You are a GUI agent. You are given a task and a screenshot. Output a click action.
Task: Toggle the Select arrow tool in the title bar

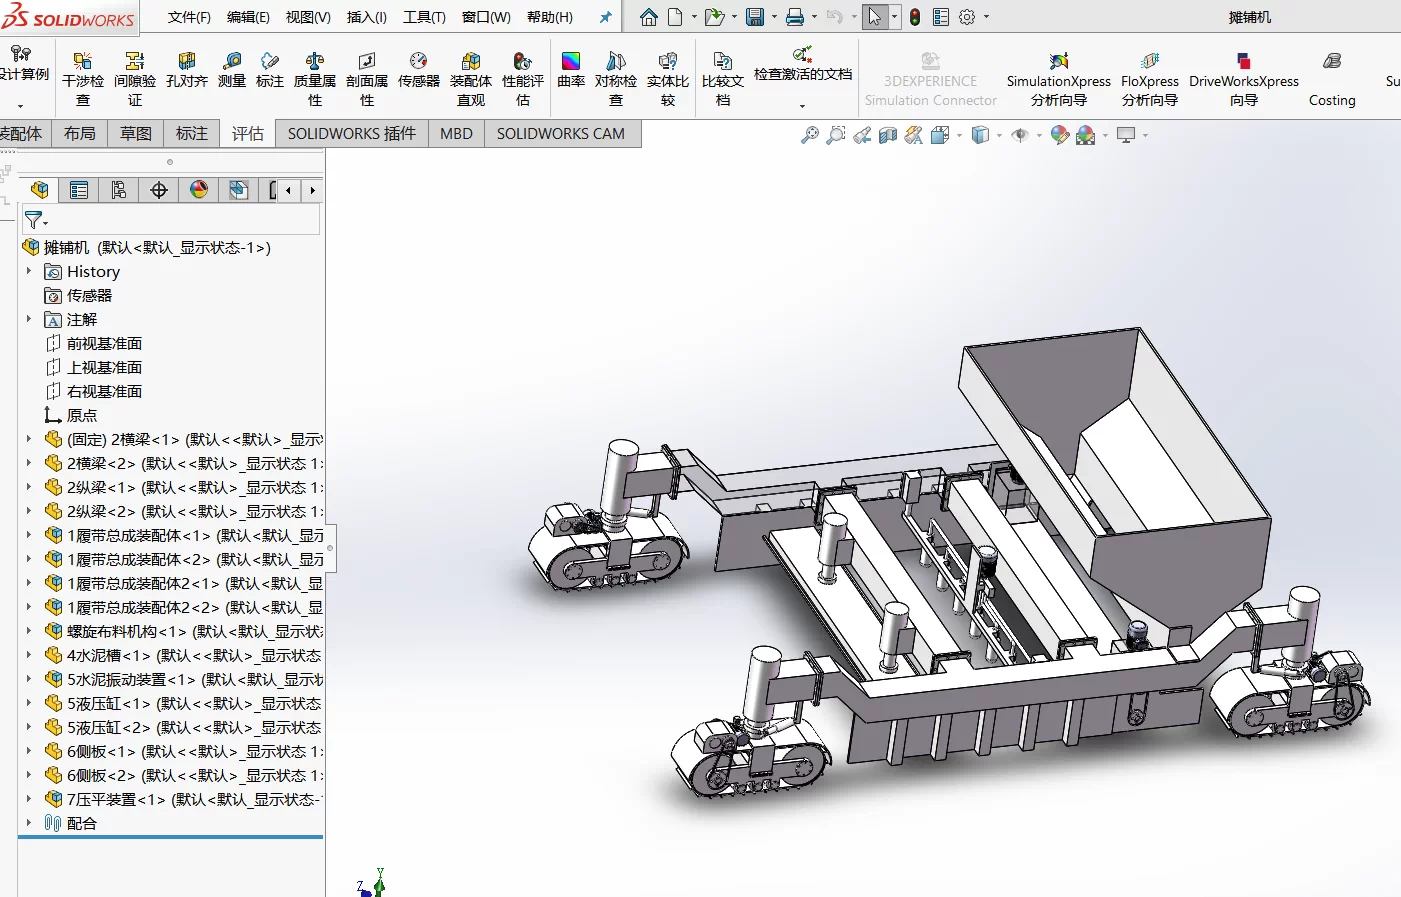(x=875, y=17)
